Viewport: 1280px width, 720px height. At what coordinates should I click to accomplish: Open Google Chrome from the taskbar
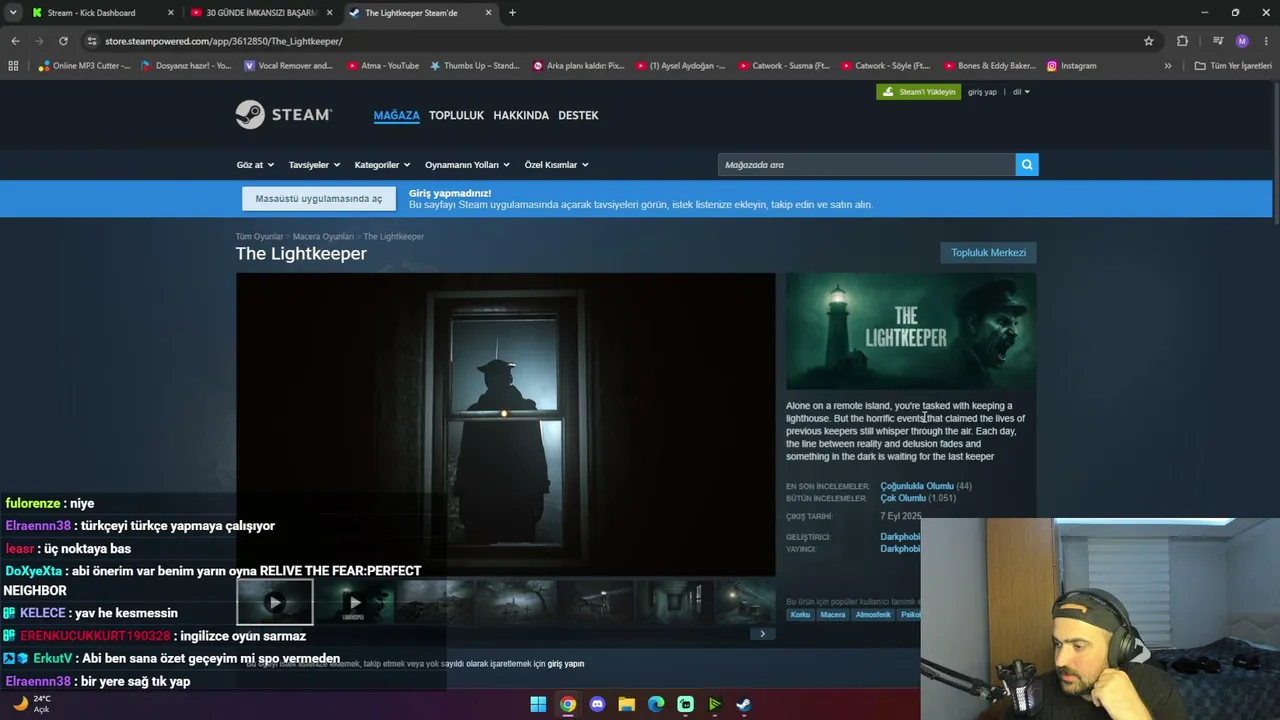pos(568,704)
